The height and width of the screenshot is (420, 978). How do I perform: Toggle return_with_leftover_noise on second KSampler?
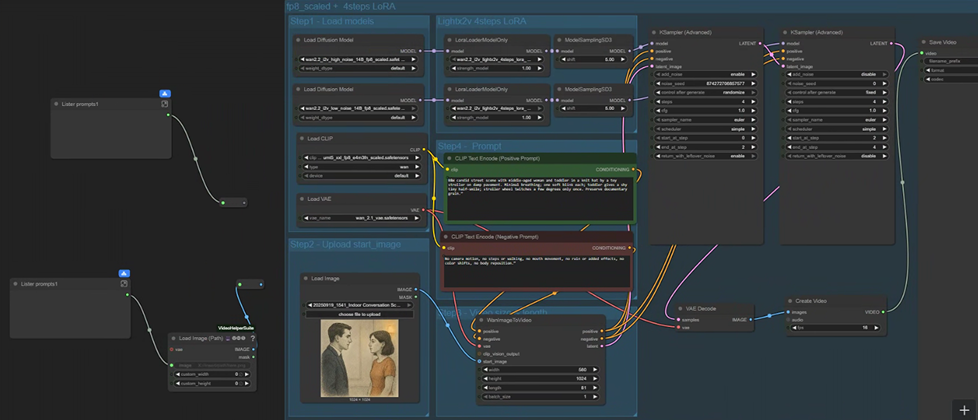(831, 156)
